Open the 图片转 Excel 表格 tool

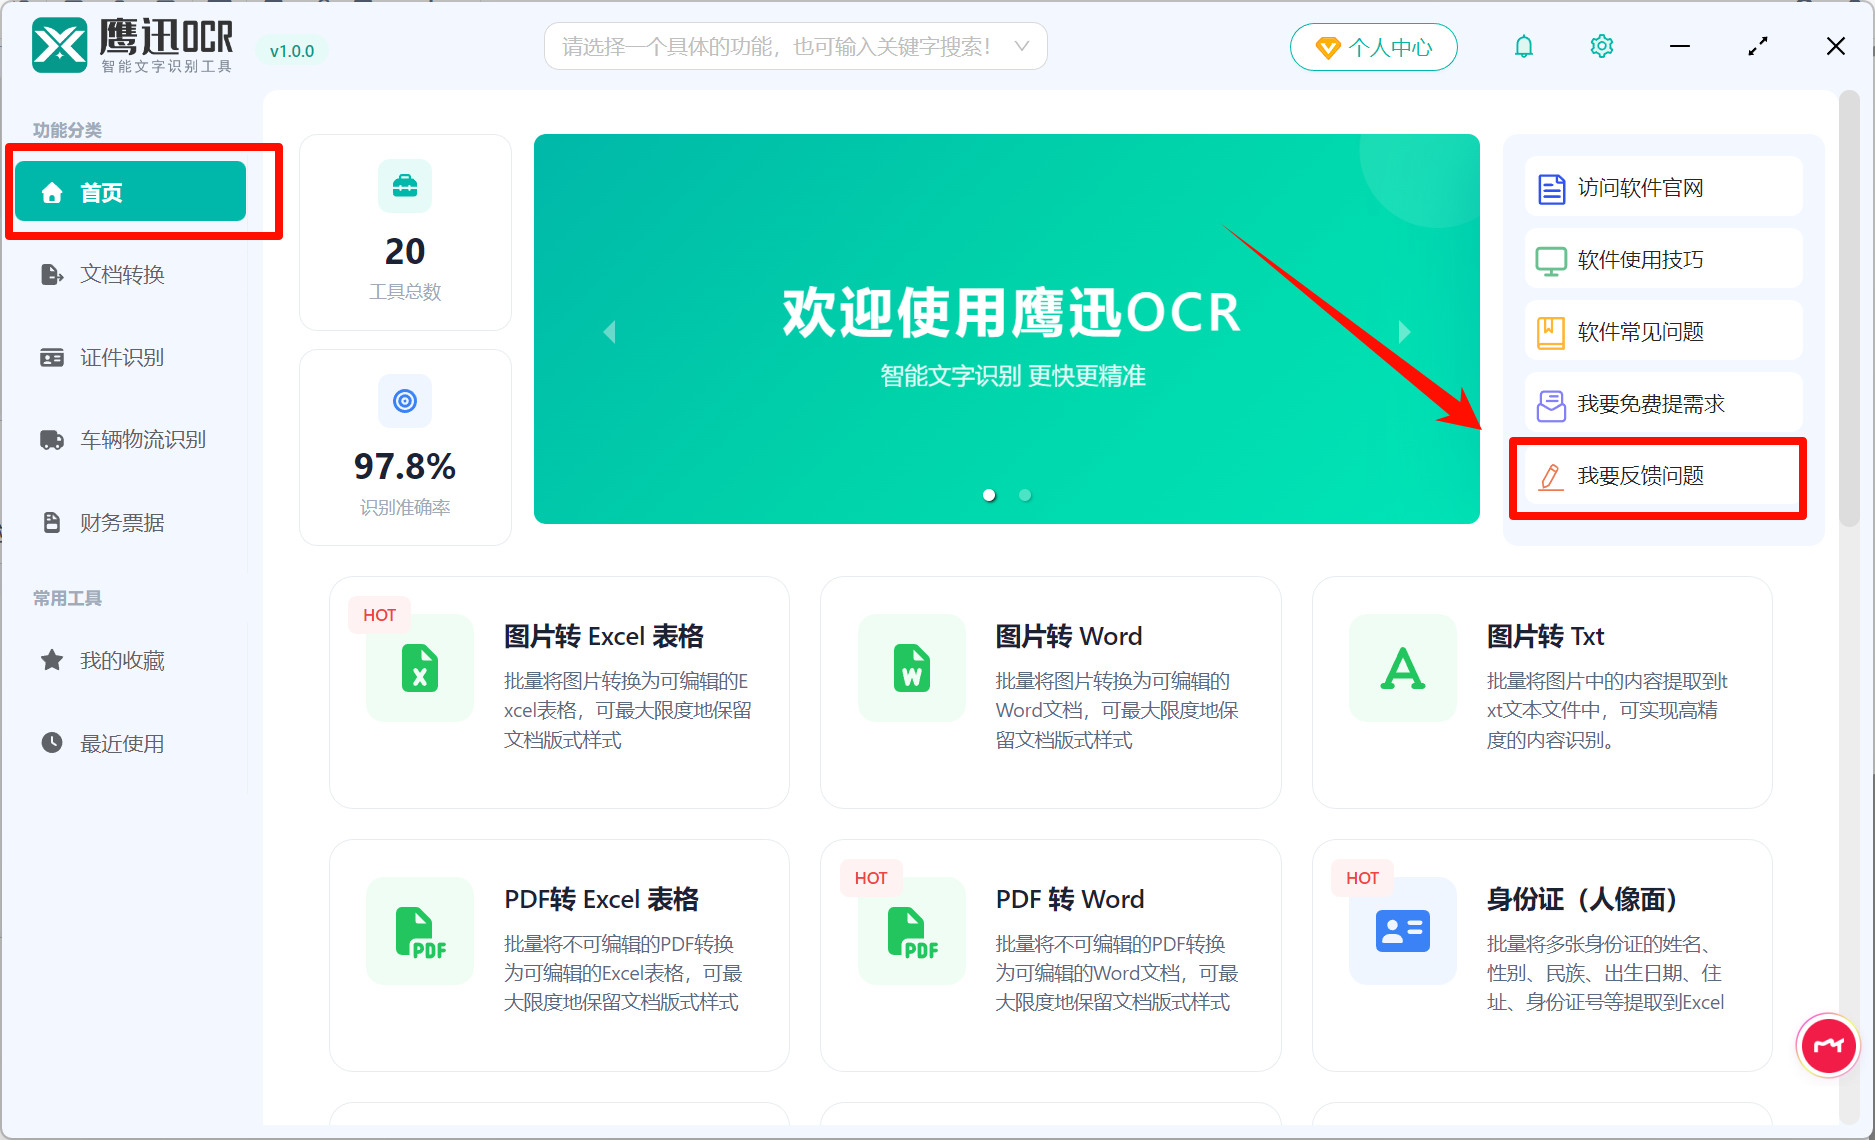click(558, 691)
